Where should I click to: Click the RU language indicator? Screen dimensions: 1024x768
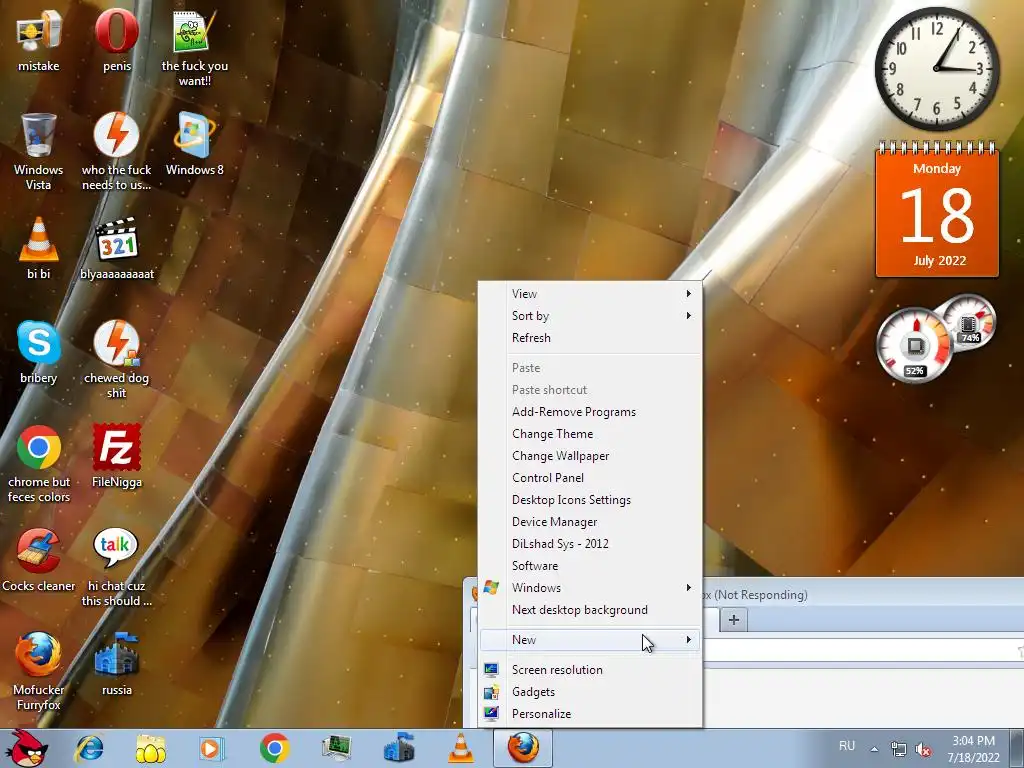point(847,746)
